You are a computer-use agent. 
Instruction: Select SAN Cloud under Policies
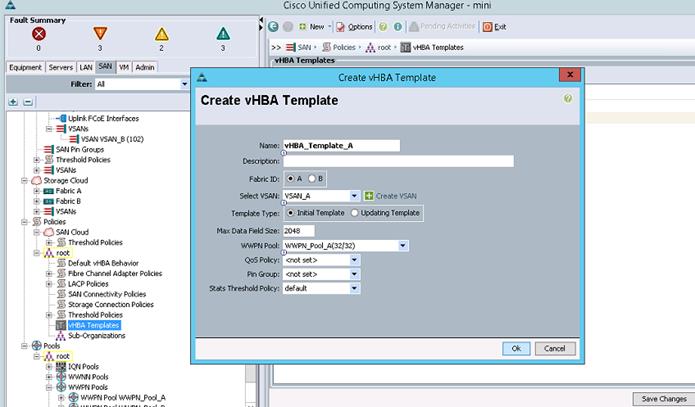(72, 232)
